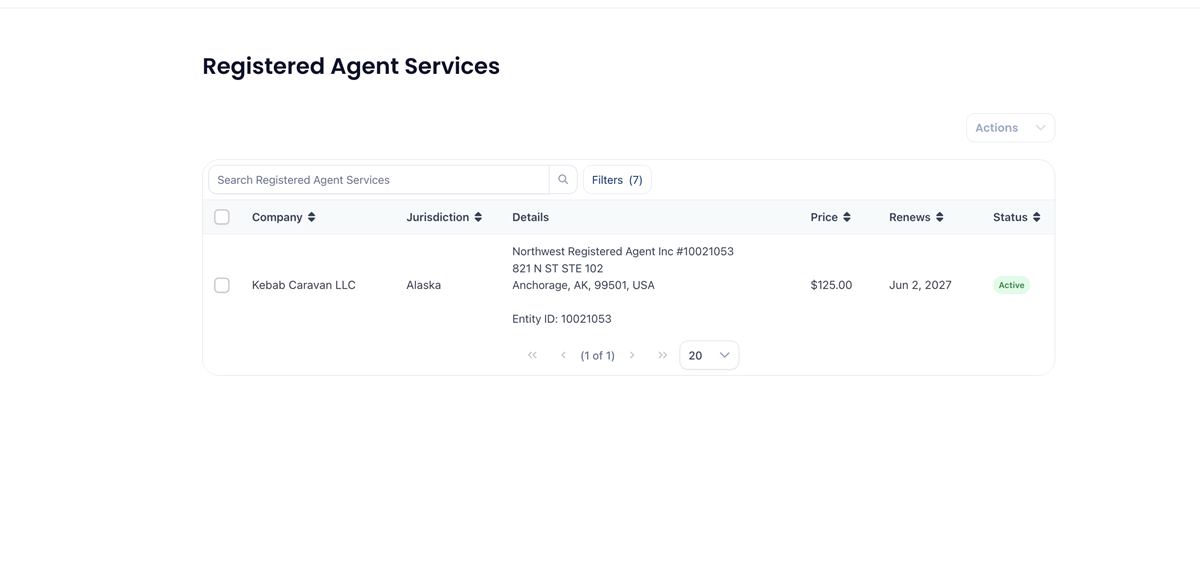Go to last page double-arrow
The height and width of the screenshot is (580, 1200).
pos(662,355)
